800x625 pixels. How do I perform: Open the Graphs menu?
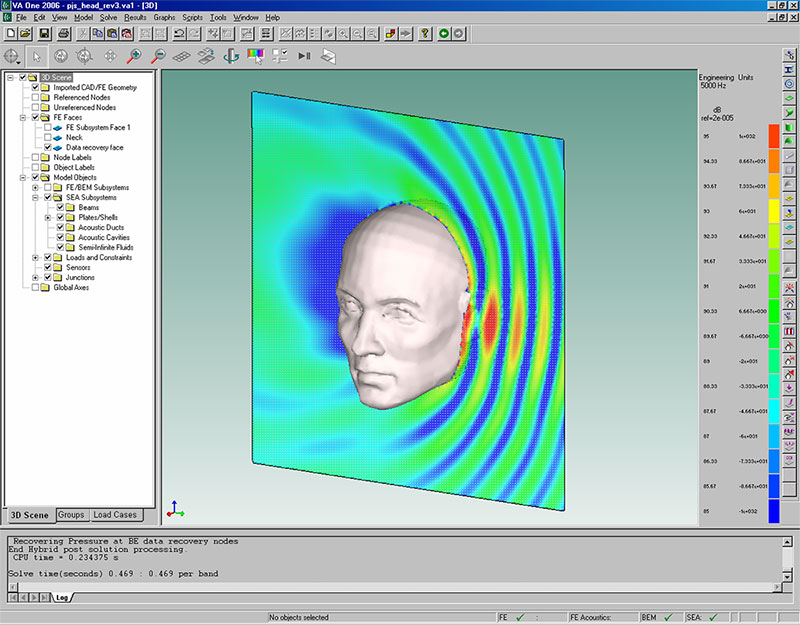(x=164, y=17)
